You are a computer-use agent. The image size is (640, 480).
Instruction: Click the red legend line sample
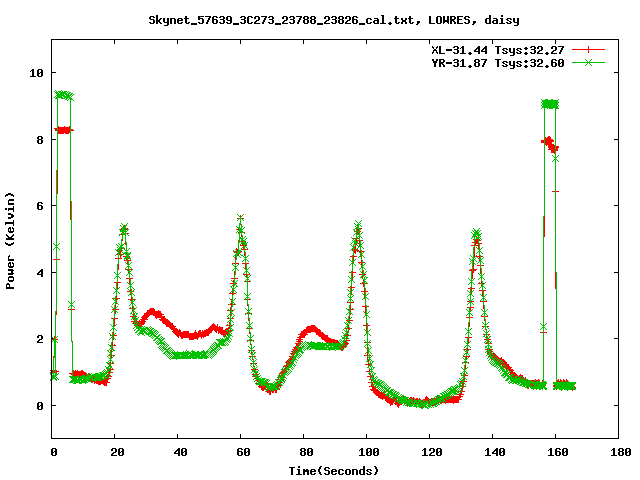[x=588, y=50]
